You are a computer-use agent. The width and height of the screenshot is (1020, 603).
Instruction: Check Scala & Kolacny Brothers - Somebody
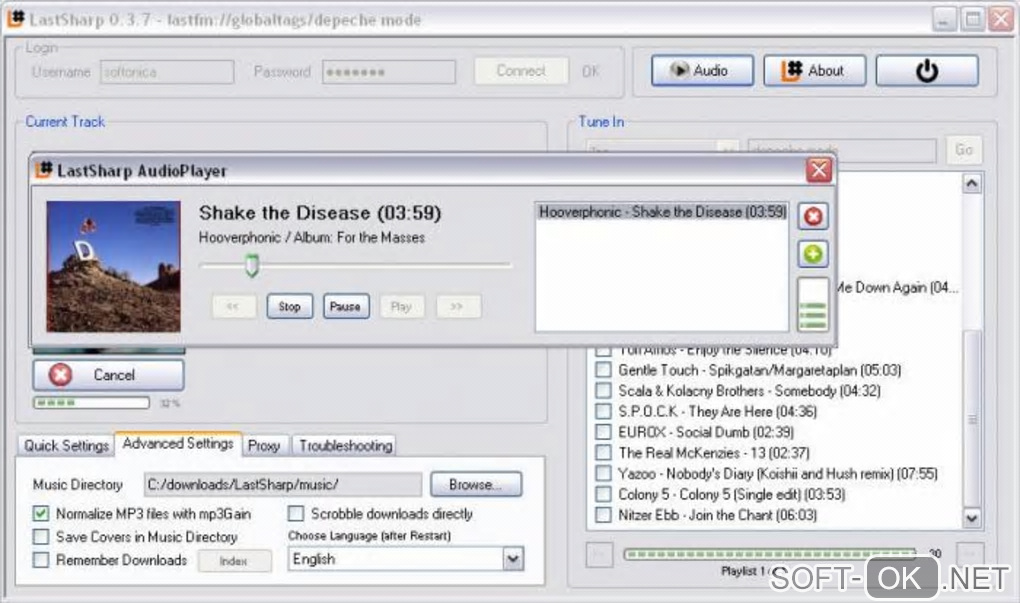coord(604,391)
